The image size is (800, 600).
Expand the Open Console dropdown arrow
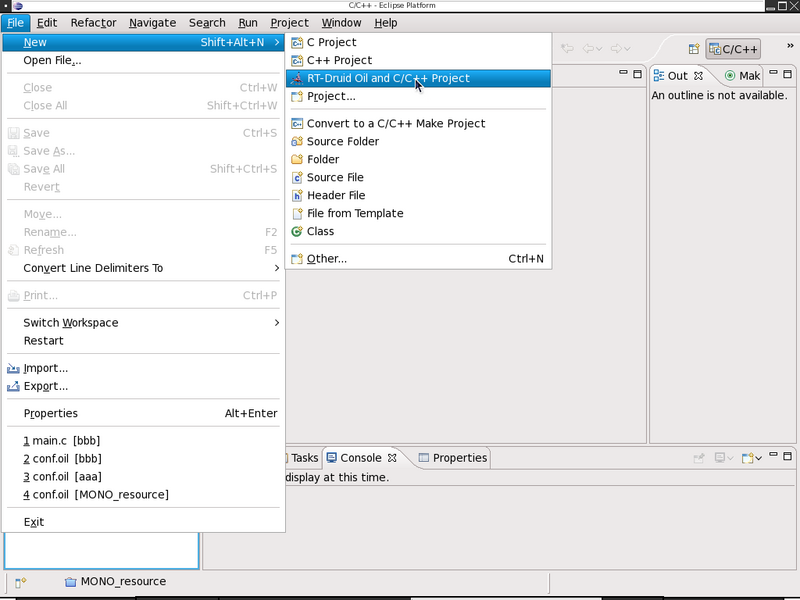click(759, 458)
